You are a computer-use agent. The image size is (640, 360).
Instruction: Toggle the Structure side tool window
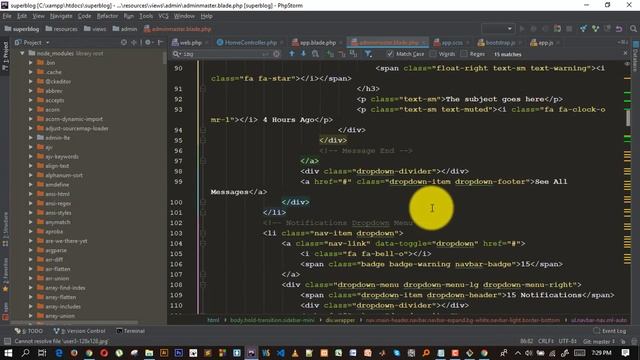(x=5, y=229)
